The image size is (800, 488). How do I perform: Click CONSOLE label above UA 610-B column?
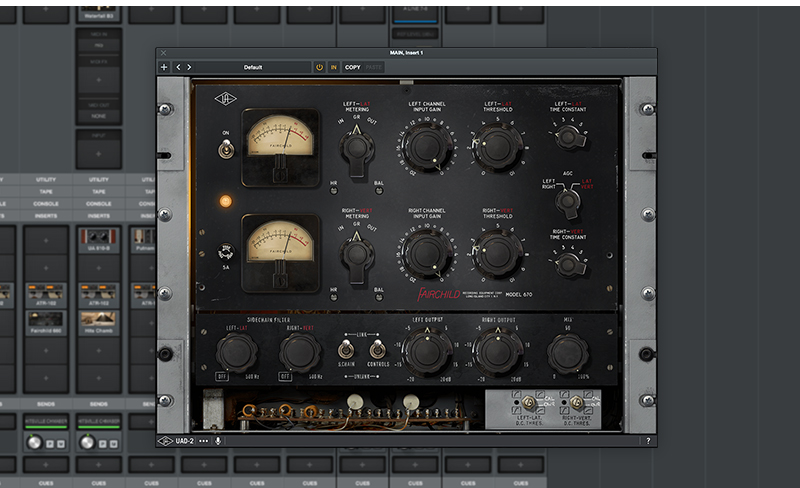98,204
